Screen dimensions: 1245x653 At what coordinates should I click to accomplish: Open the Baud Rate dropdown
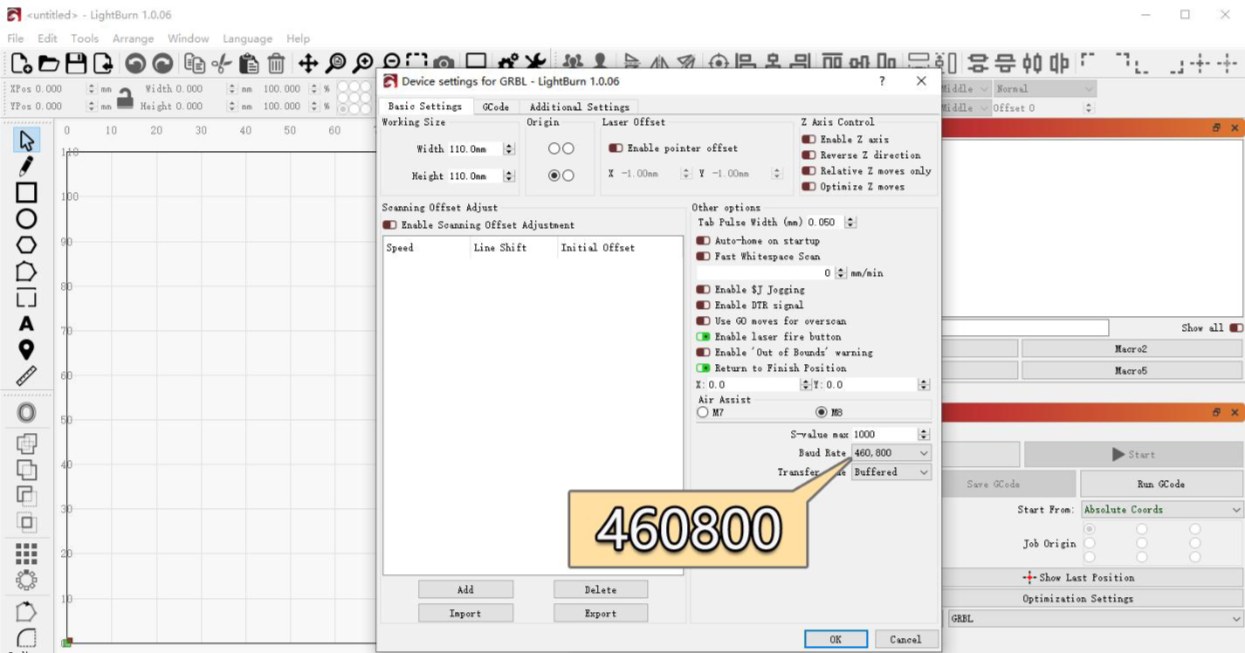pyautogui.click(x=891, y=453)
